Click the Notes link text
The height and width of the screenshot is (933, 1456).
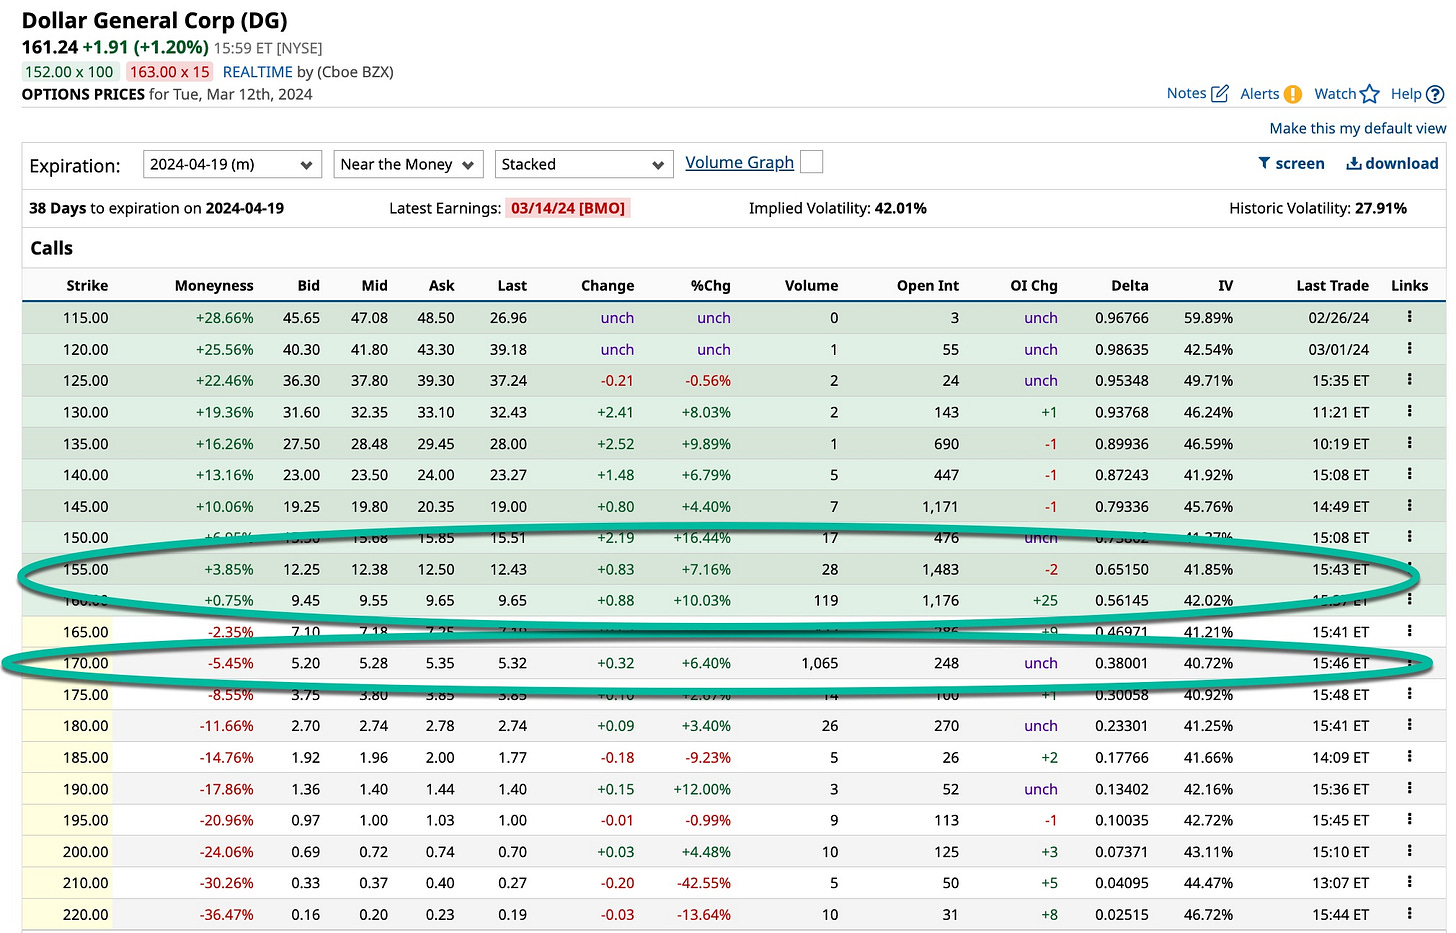1186,93
